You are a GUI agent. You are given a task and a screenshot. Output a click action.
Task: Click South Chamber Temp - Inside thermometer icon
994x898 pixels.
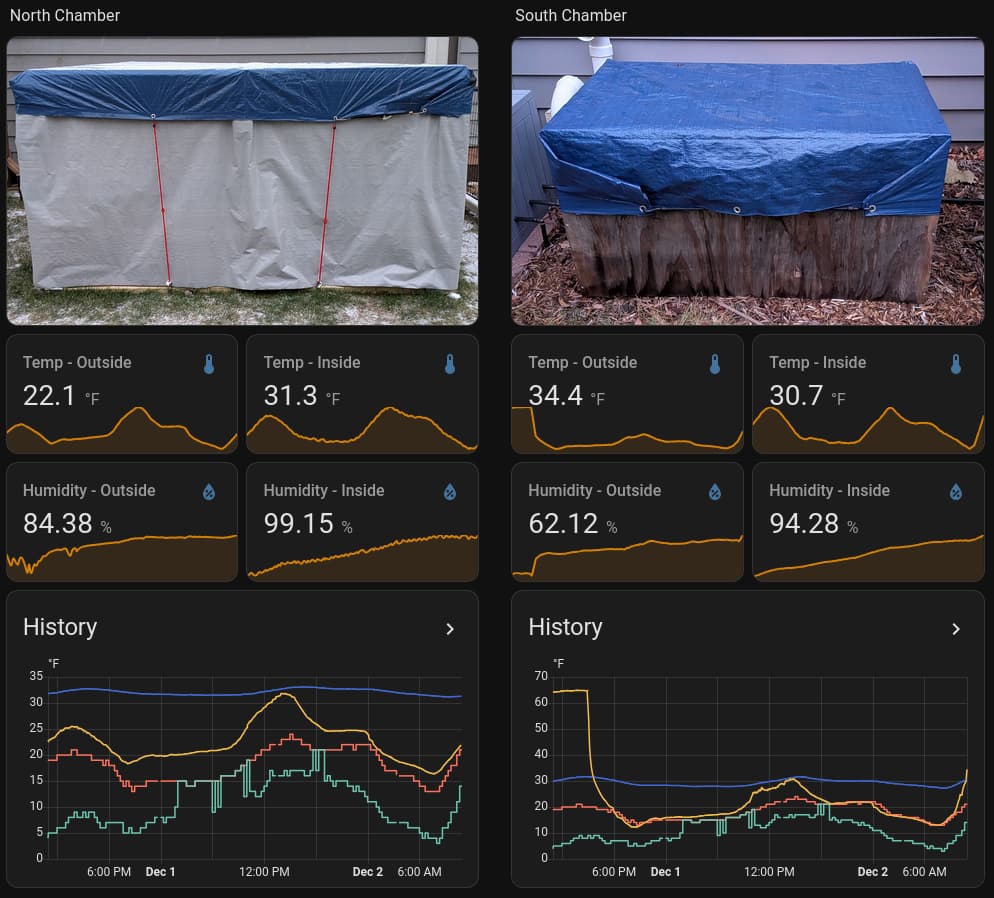(956, 364)
